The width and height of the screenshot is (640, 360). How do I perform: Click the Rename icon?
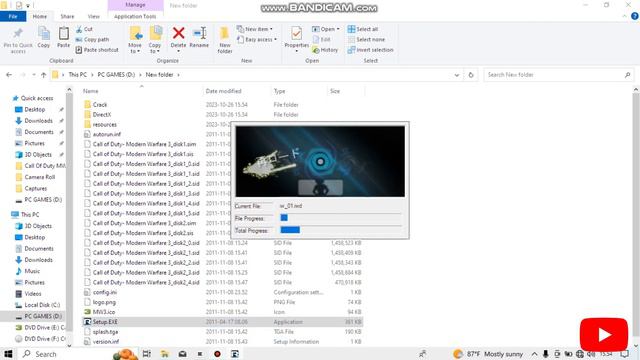coord(199,33)
